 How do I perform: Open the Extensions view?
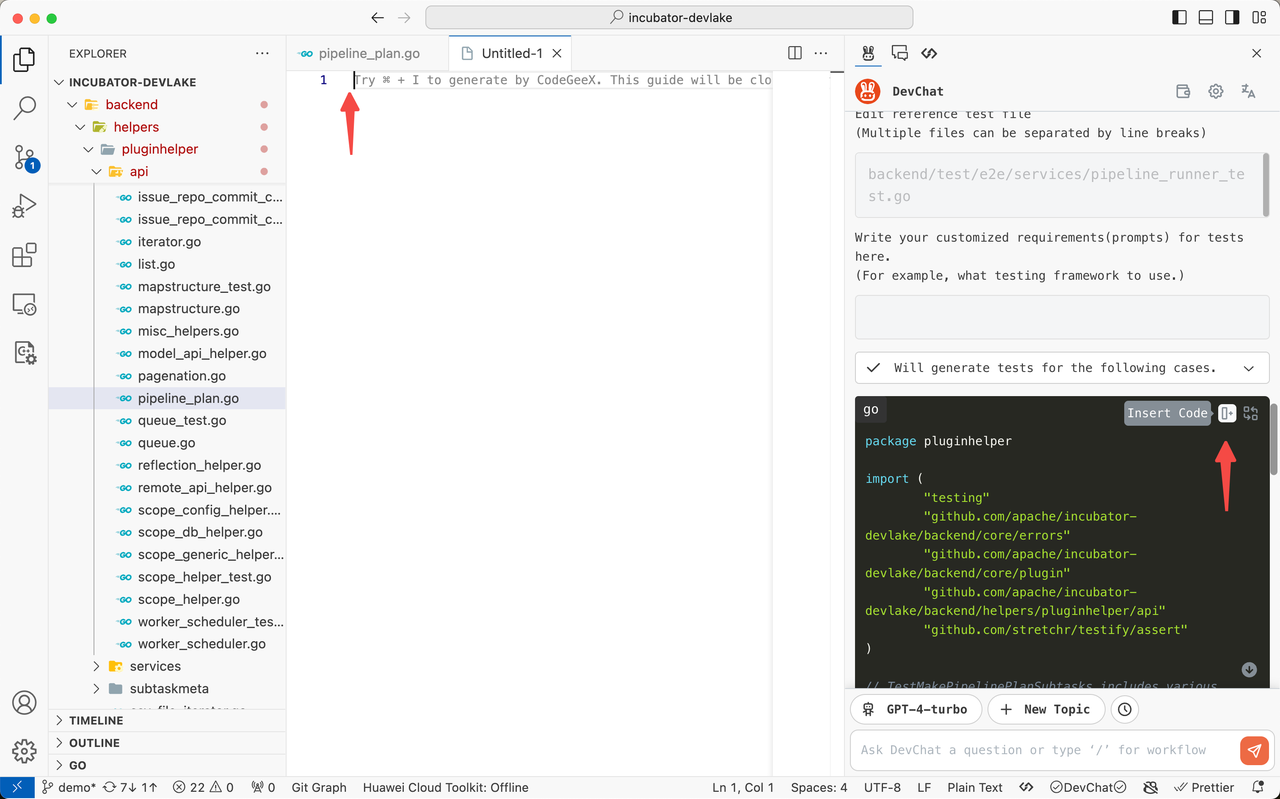pyautogui.click(x=24, y=255)
